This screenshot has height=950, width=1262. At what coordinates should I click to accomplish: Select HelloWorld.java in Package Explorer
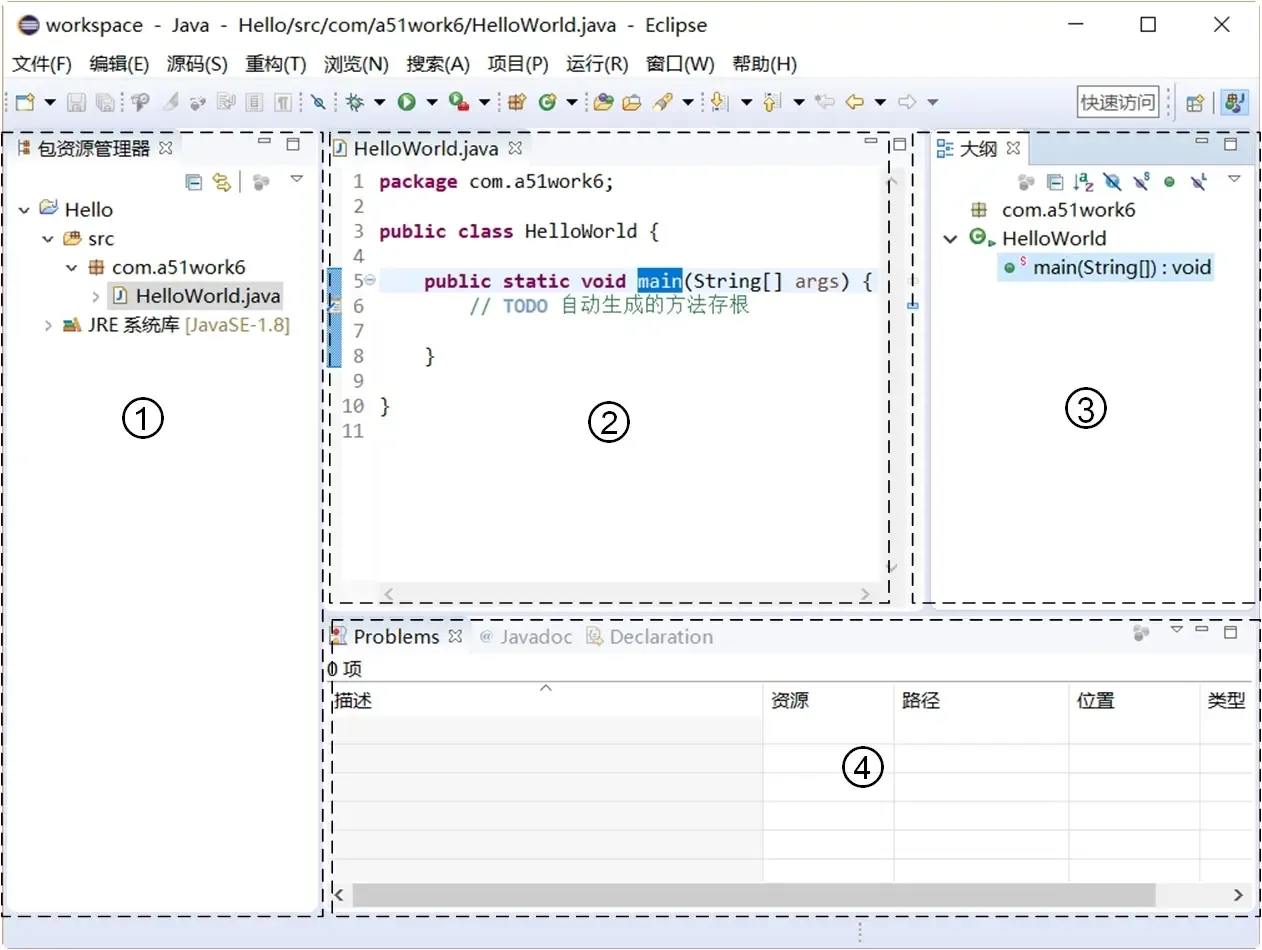[x=207, y=296]
